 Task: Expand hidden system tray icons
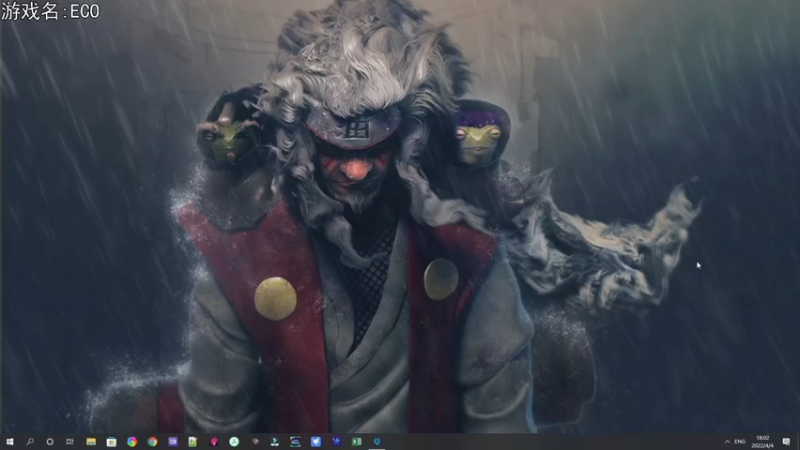click(x=727, y=442)
